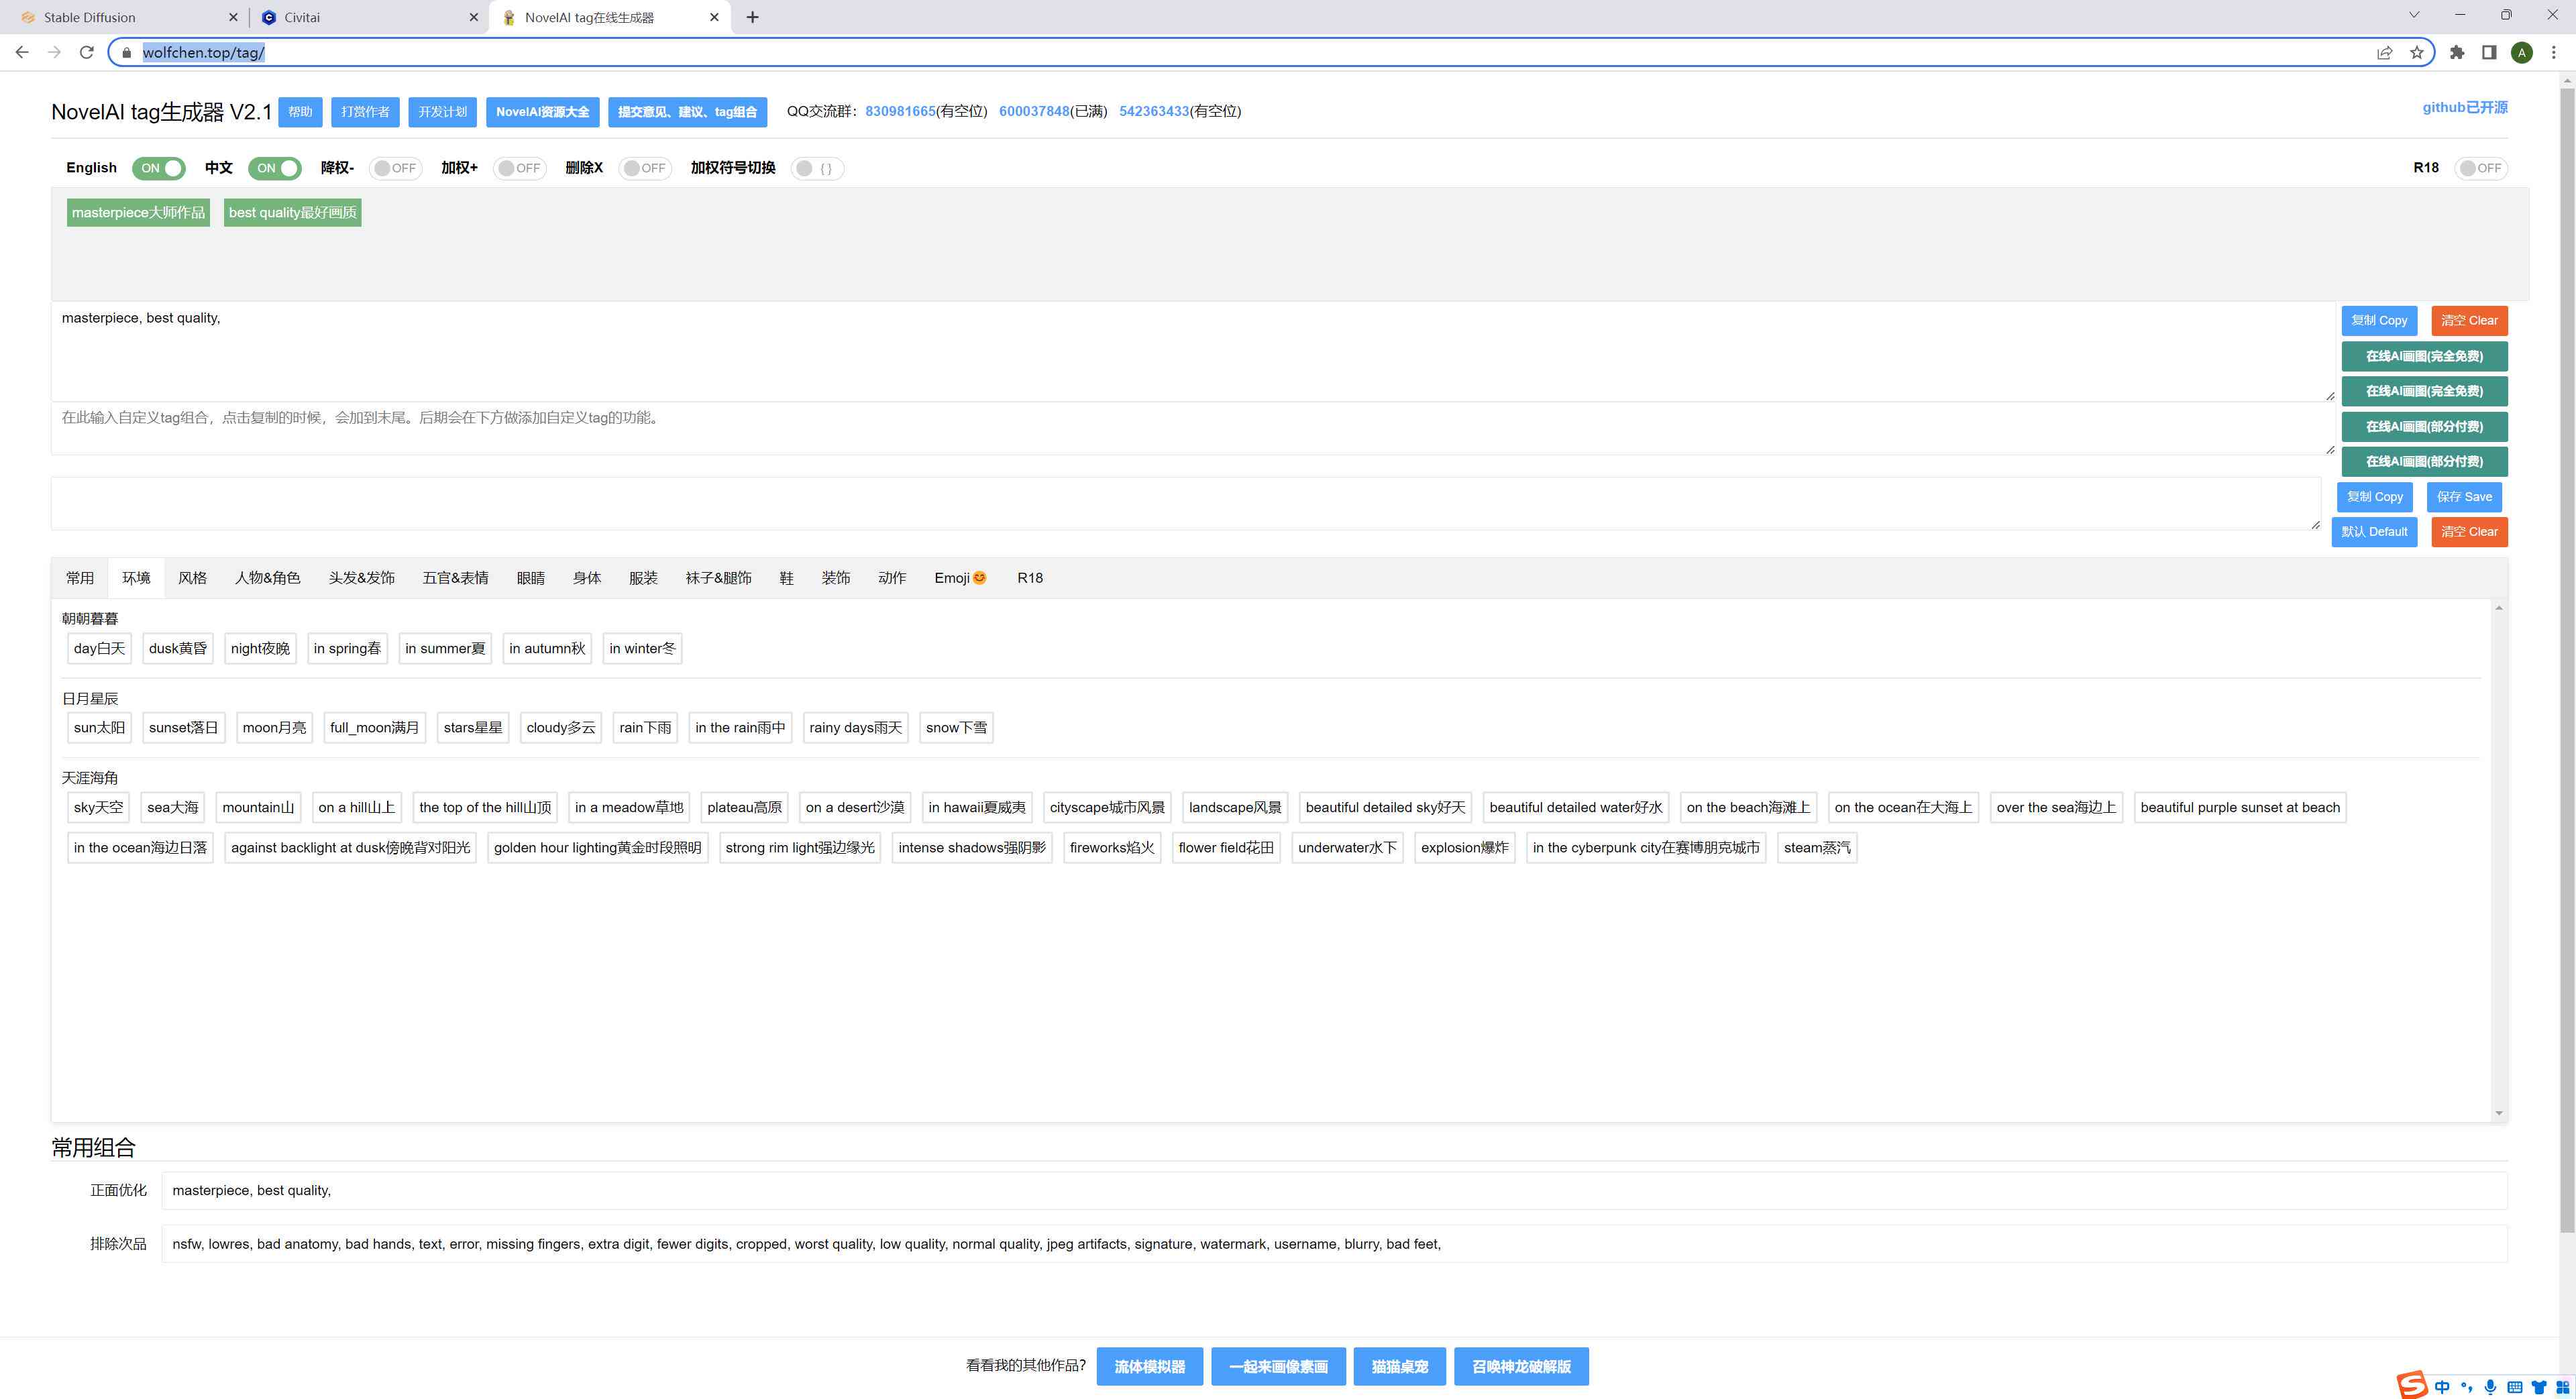This screenshot has height=1399, width=2576.
Task: Enable the 加权+ switch
Action: click(519, 168)
